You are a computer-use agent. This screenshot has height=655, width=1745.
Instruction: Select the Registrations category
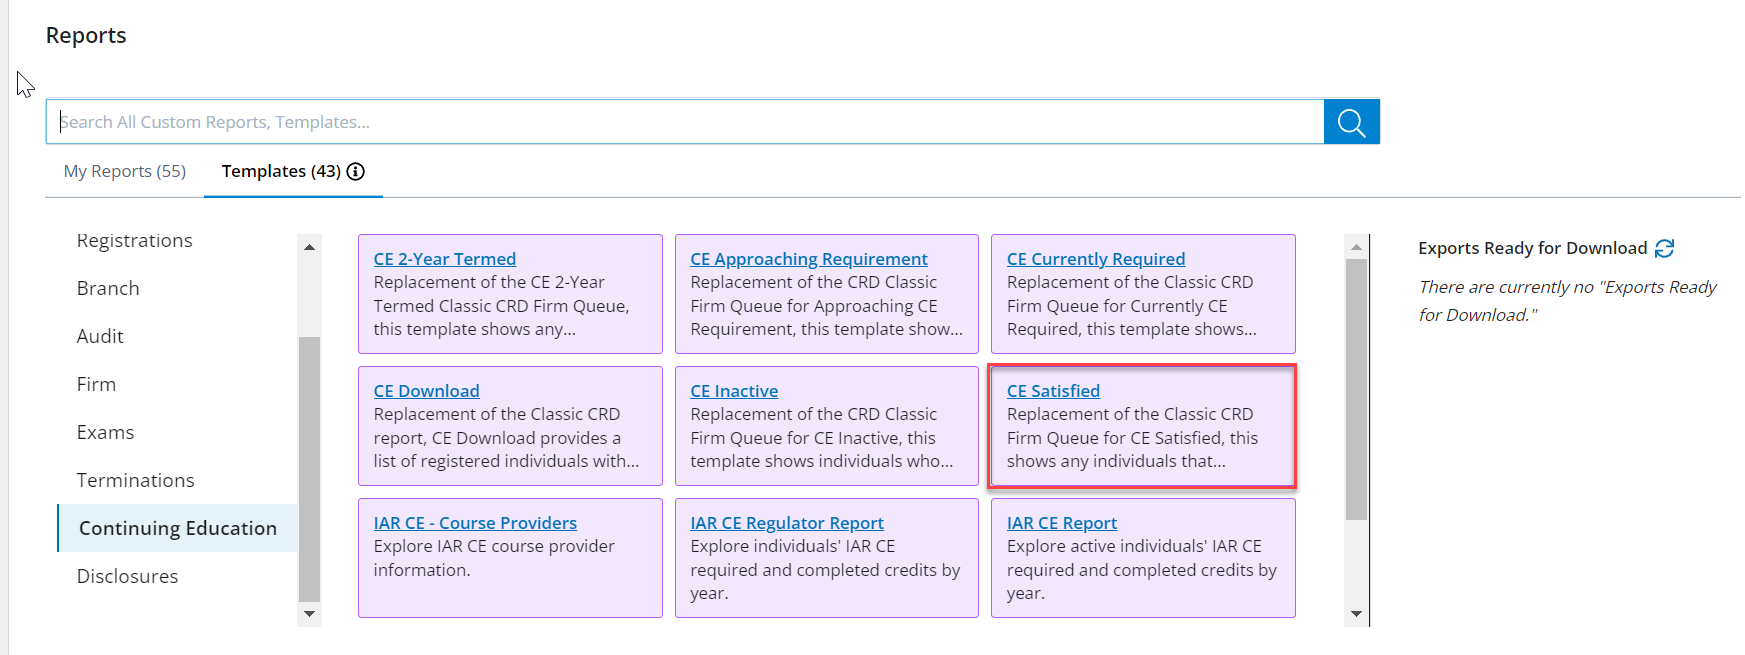point(135,241)
